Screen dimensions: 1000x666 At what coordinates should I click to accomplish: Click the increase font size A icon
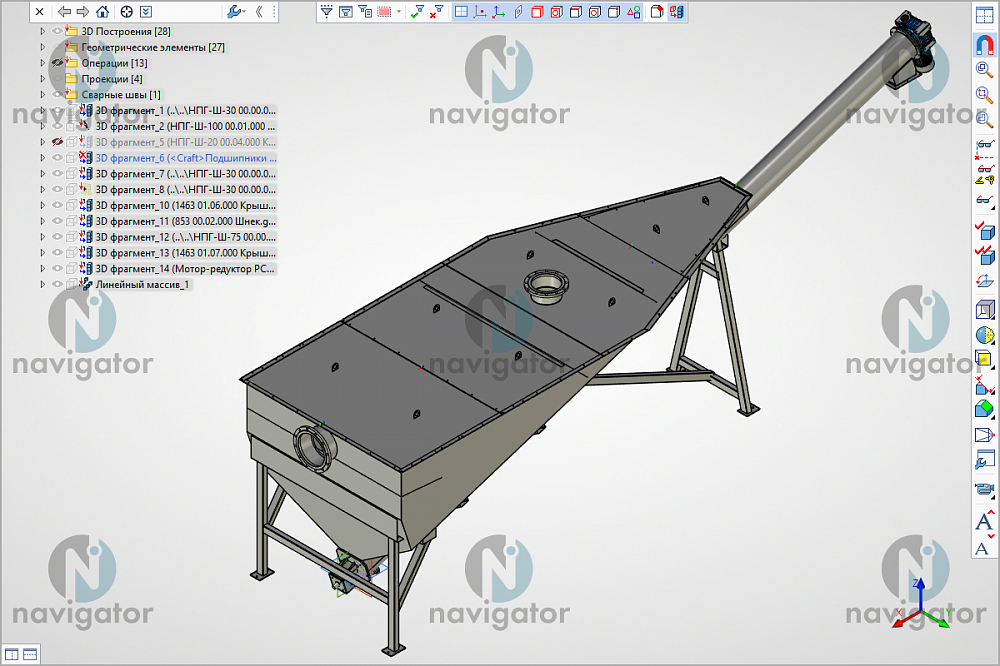point(985,521)
